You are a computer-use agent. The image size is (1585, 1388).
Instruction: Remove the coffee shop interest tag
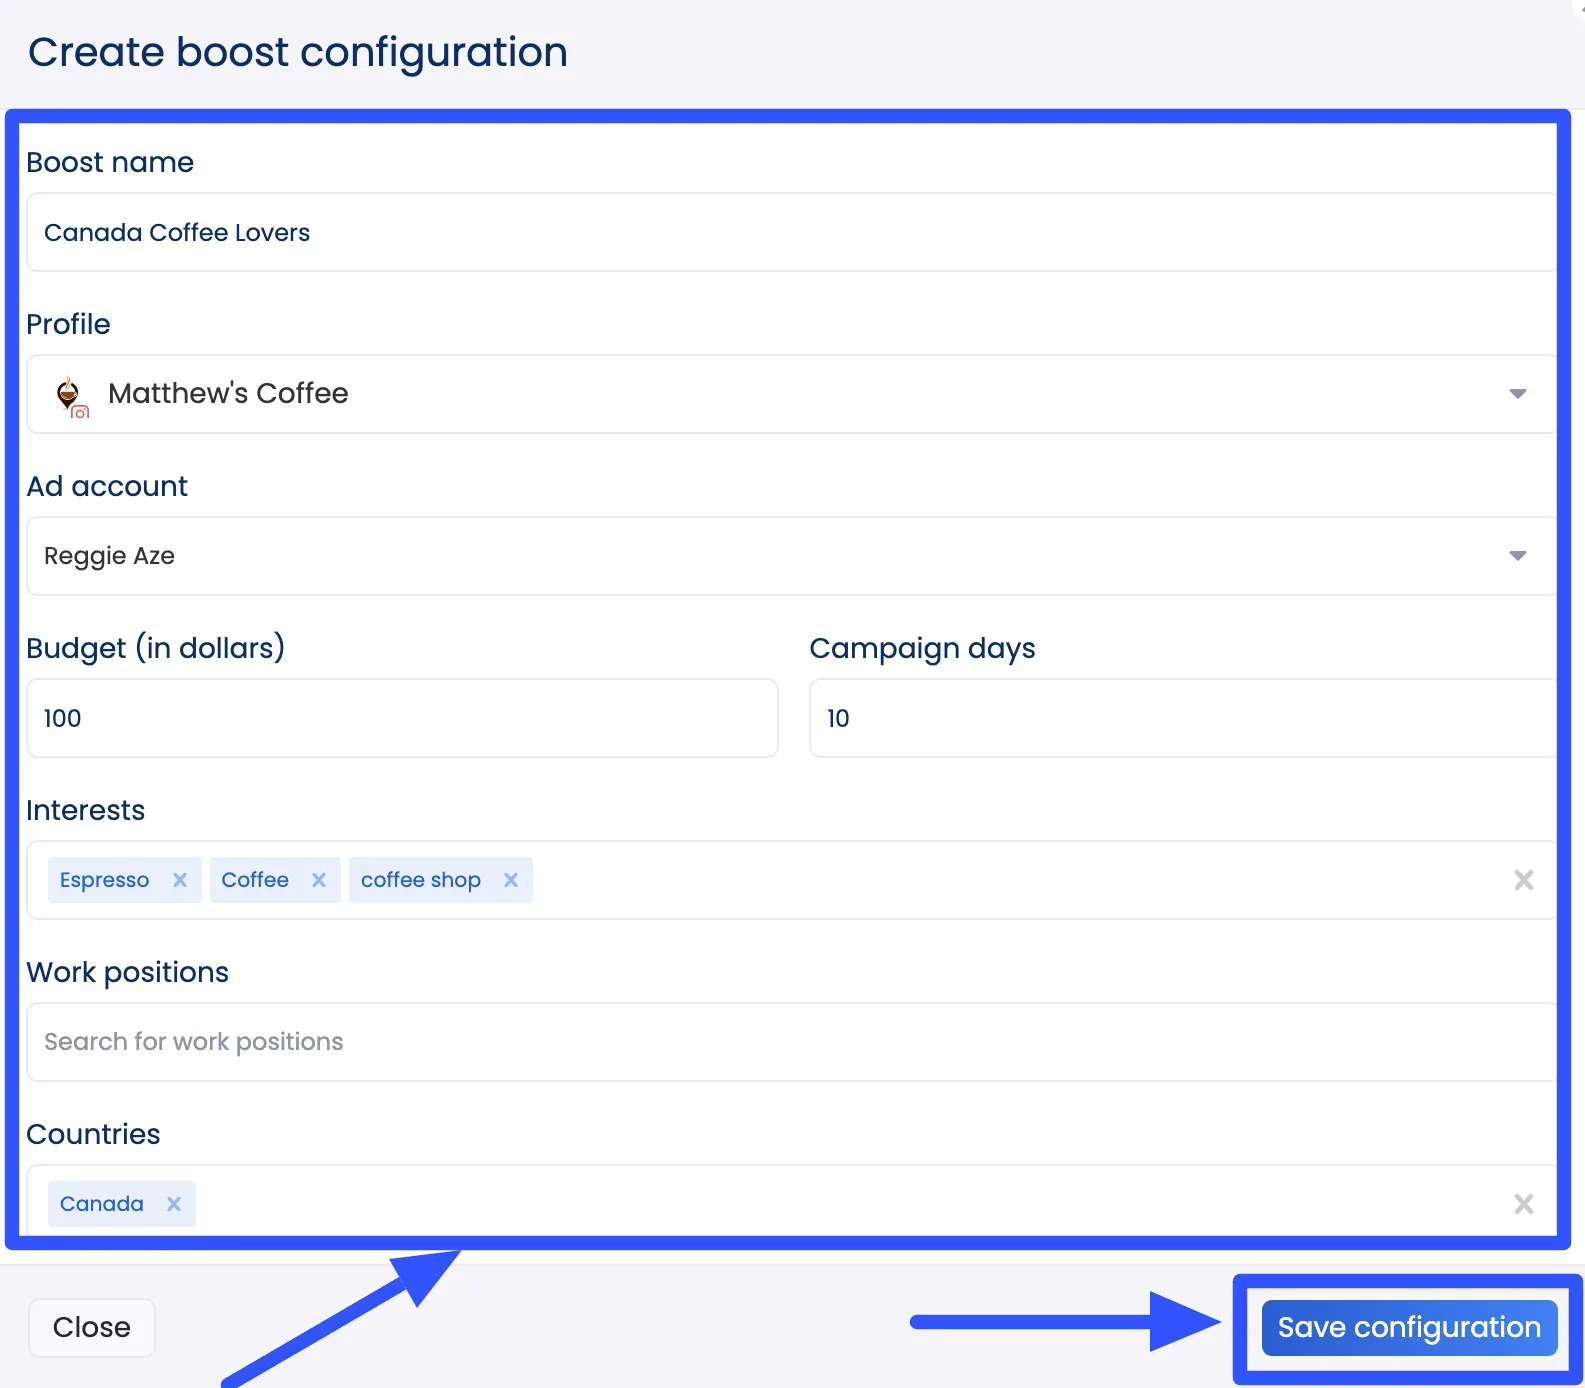point(510,880)
